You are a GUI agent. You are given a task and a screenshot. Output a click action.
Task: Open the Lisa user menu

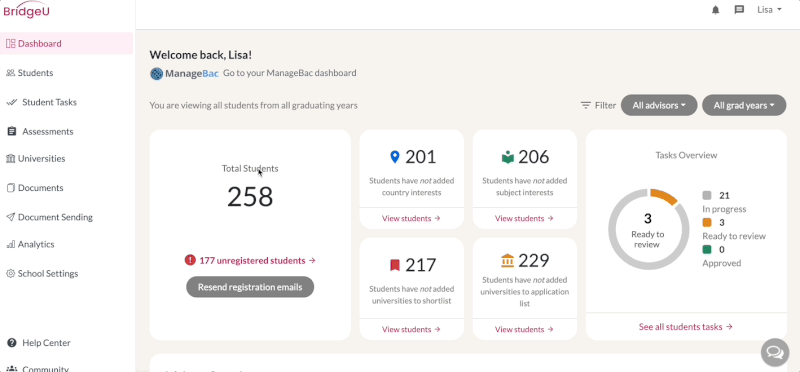[769, 10]
